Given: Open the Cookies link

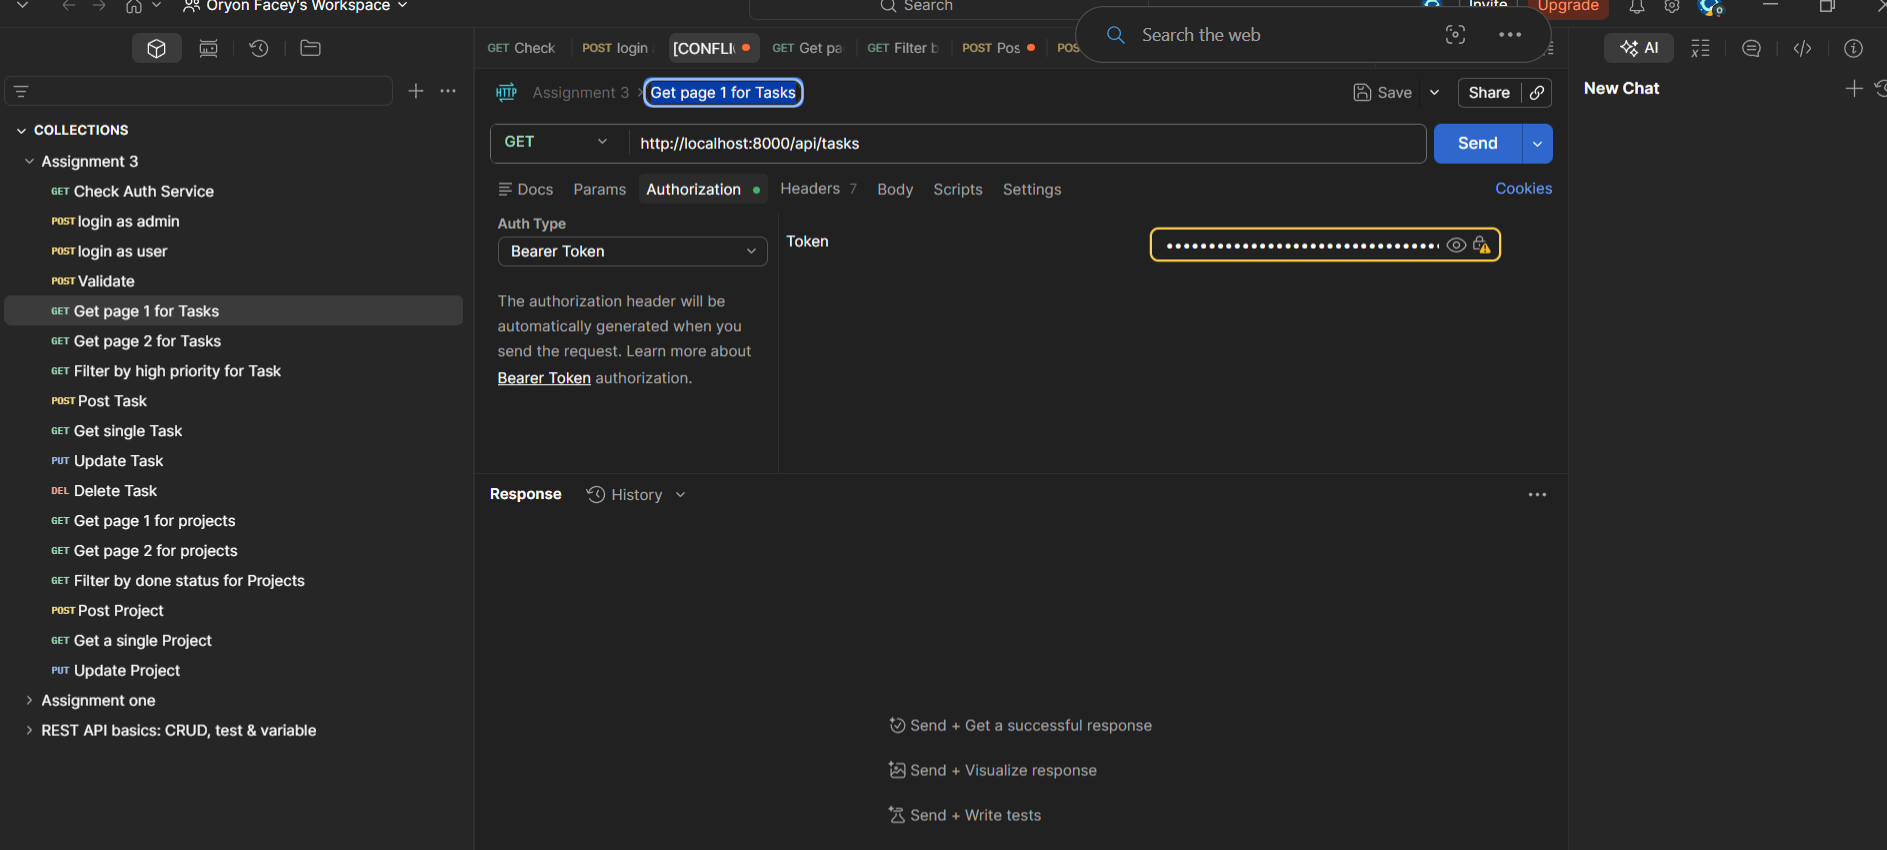Looking at the screenshot, I should (x=1524, y=188).
